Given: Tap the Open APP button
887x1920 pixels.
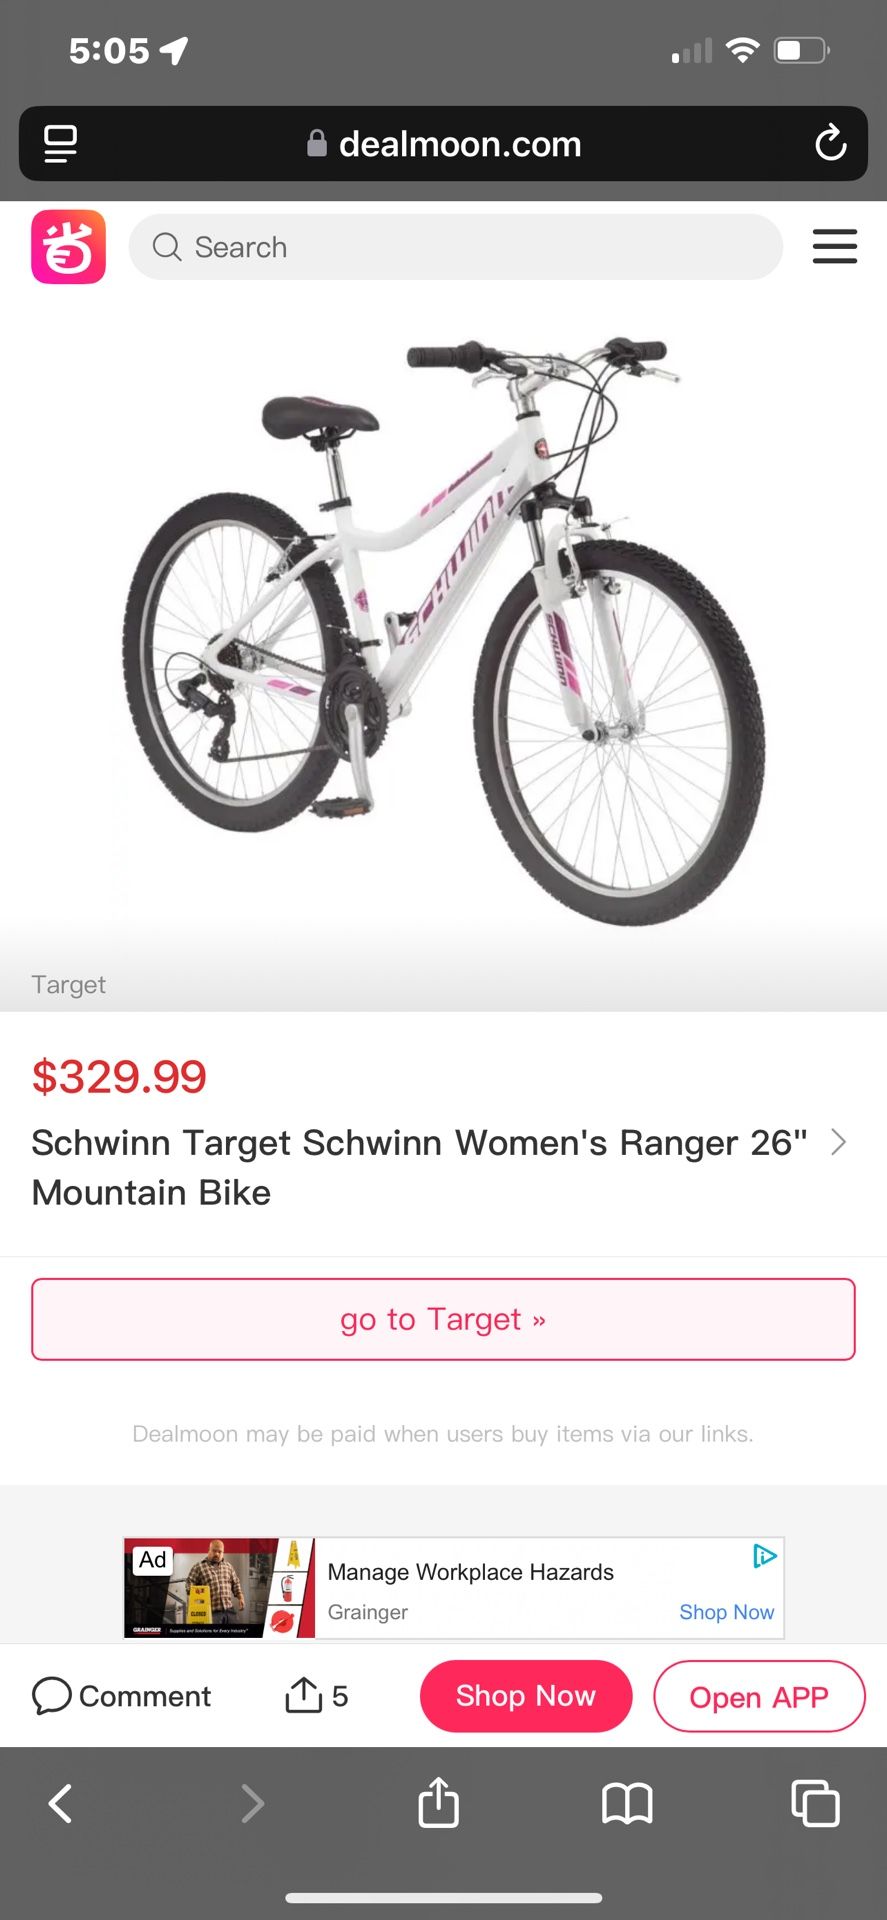Looking at the screenshot, I should [759, 1697].
